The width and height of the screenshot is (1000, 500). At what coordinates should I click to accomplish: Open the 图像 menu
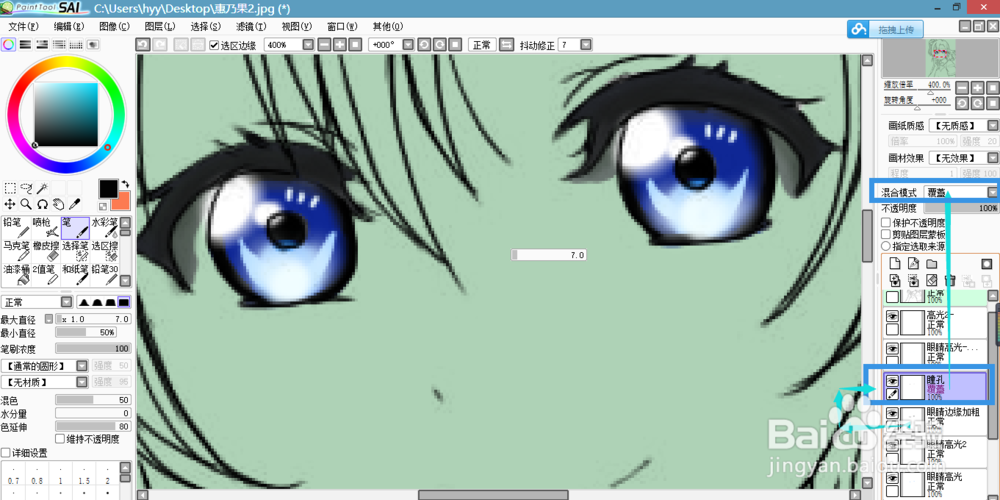(x=114, y=26)
